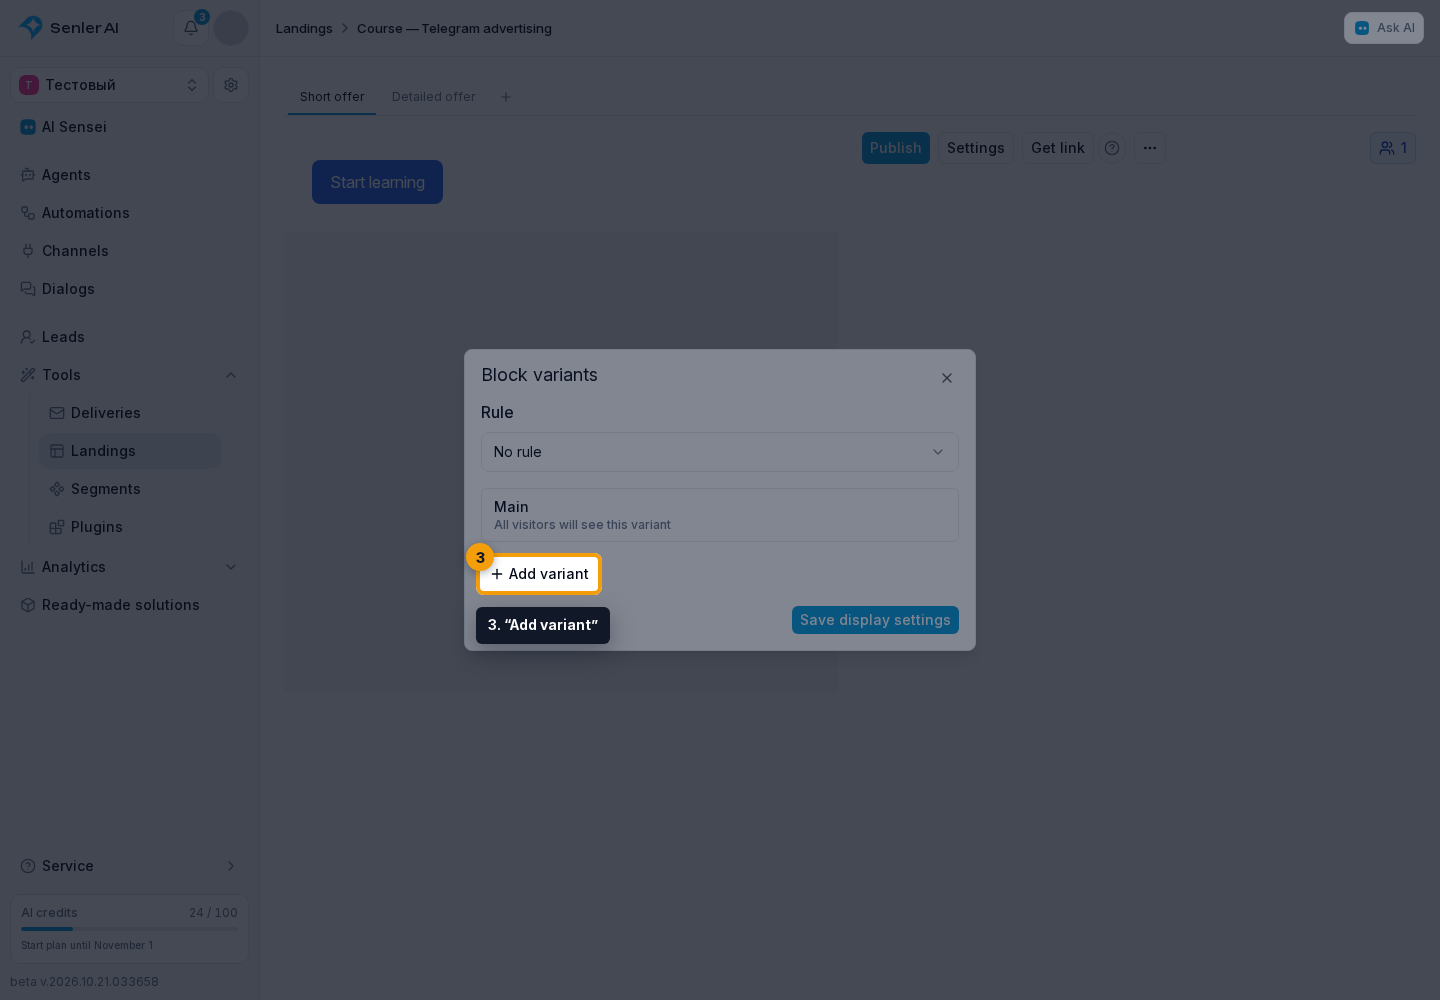Image resolution: width=1440 pixels, height=1000 pixels.
Task: Show the collaborators count indicator
Action: pyautogui.click(x=1393, y=148)
